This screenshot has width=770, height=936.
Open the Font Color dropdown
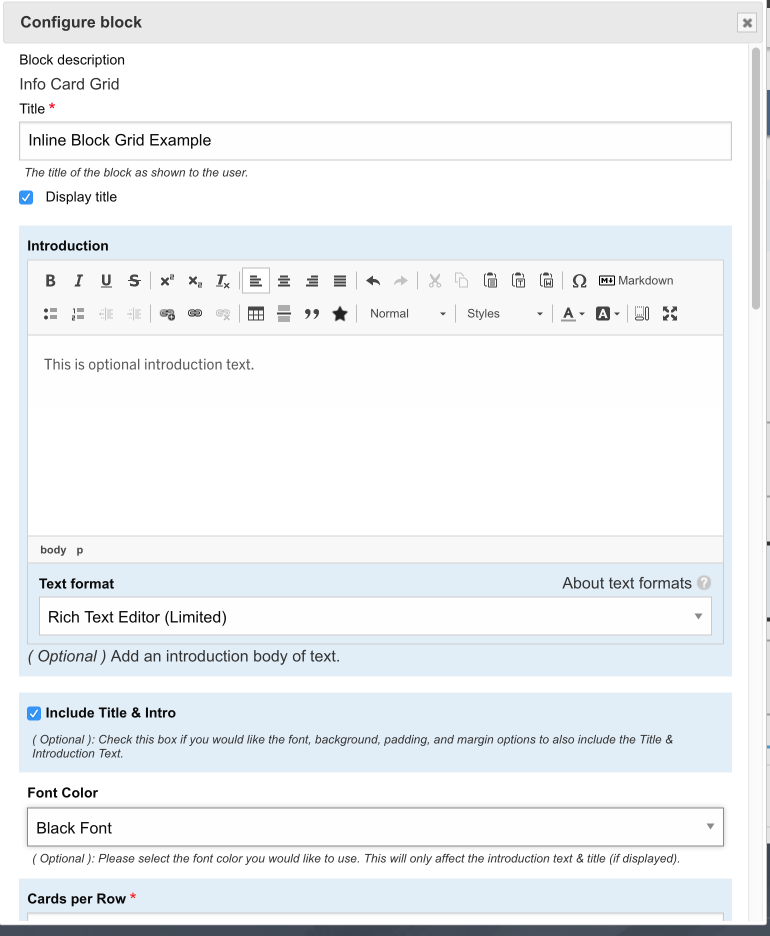point(375,828)
